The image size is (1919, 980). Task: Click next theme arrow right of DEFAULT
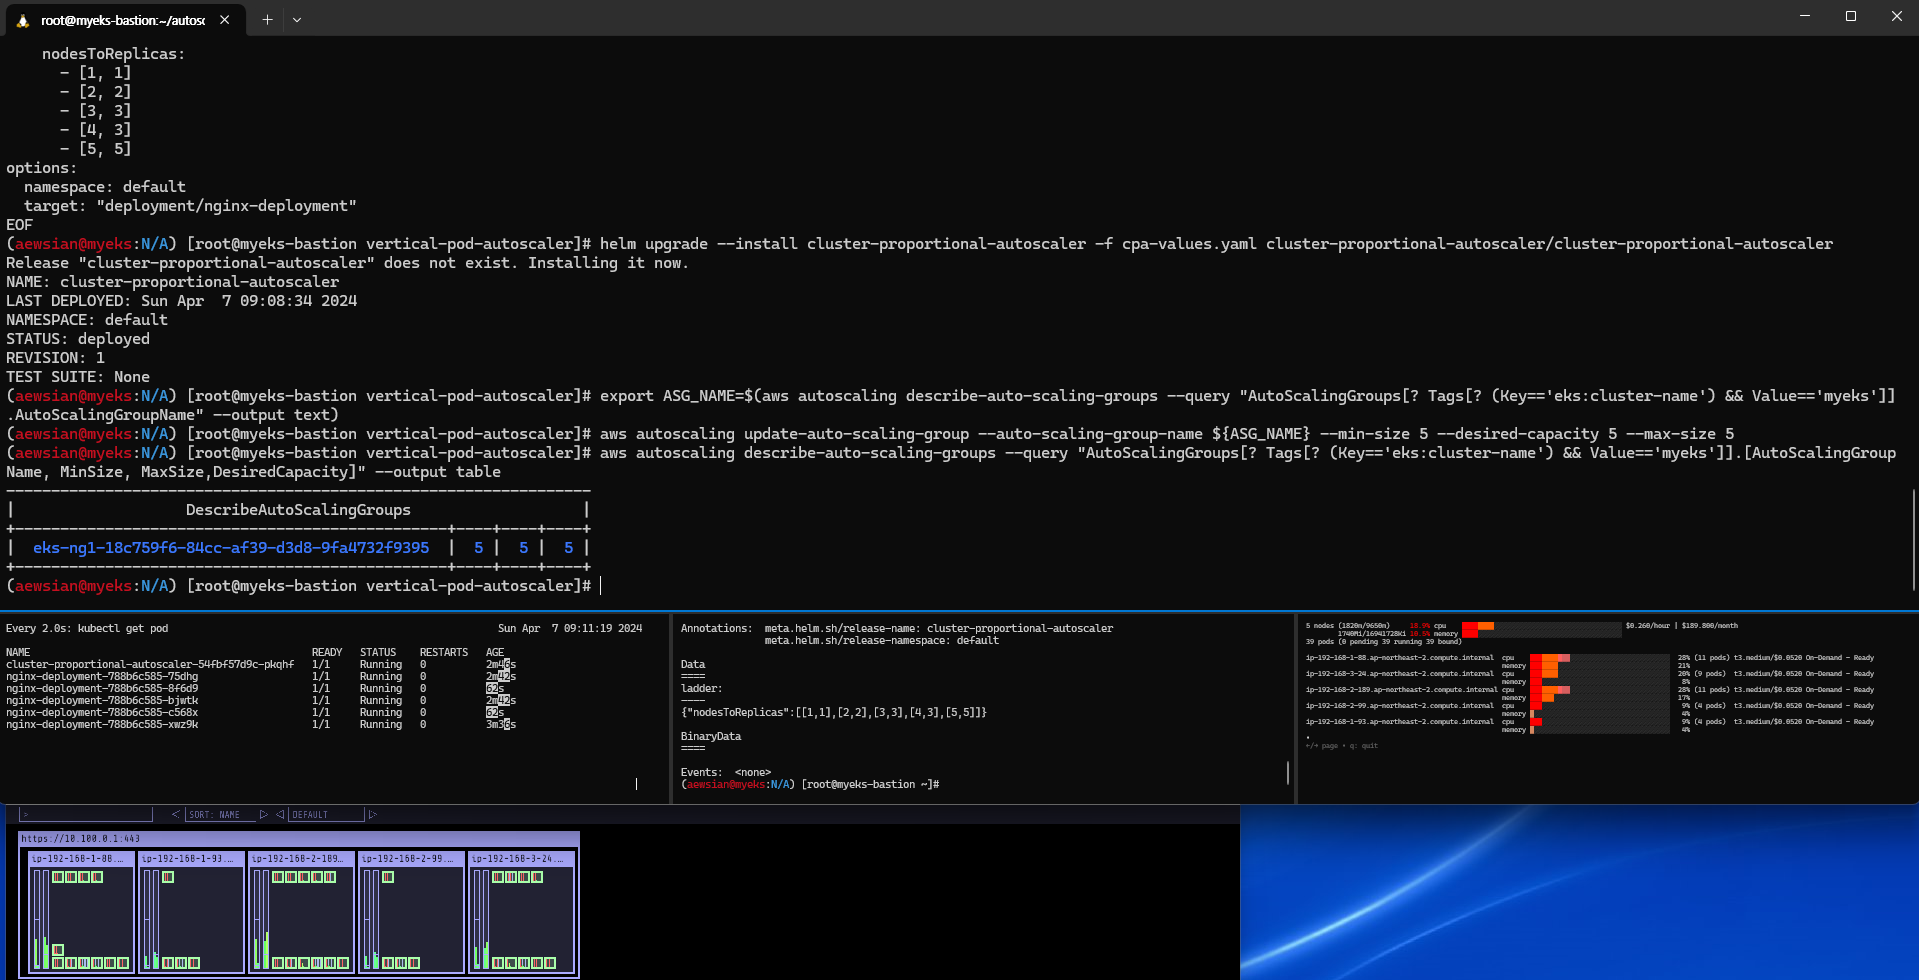click(x=373, y=814)
